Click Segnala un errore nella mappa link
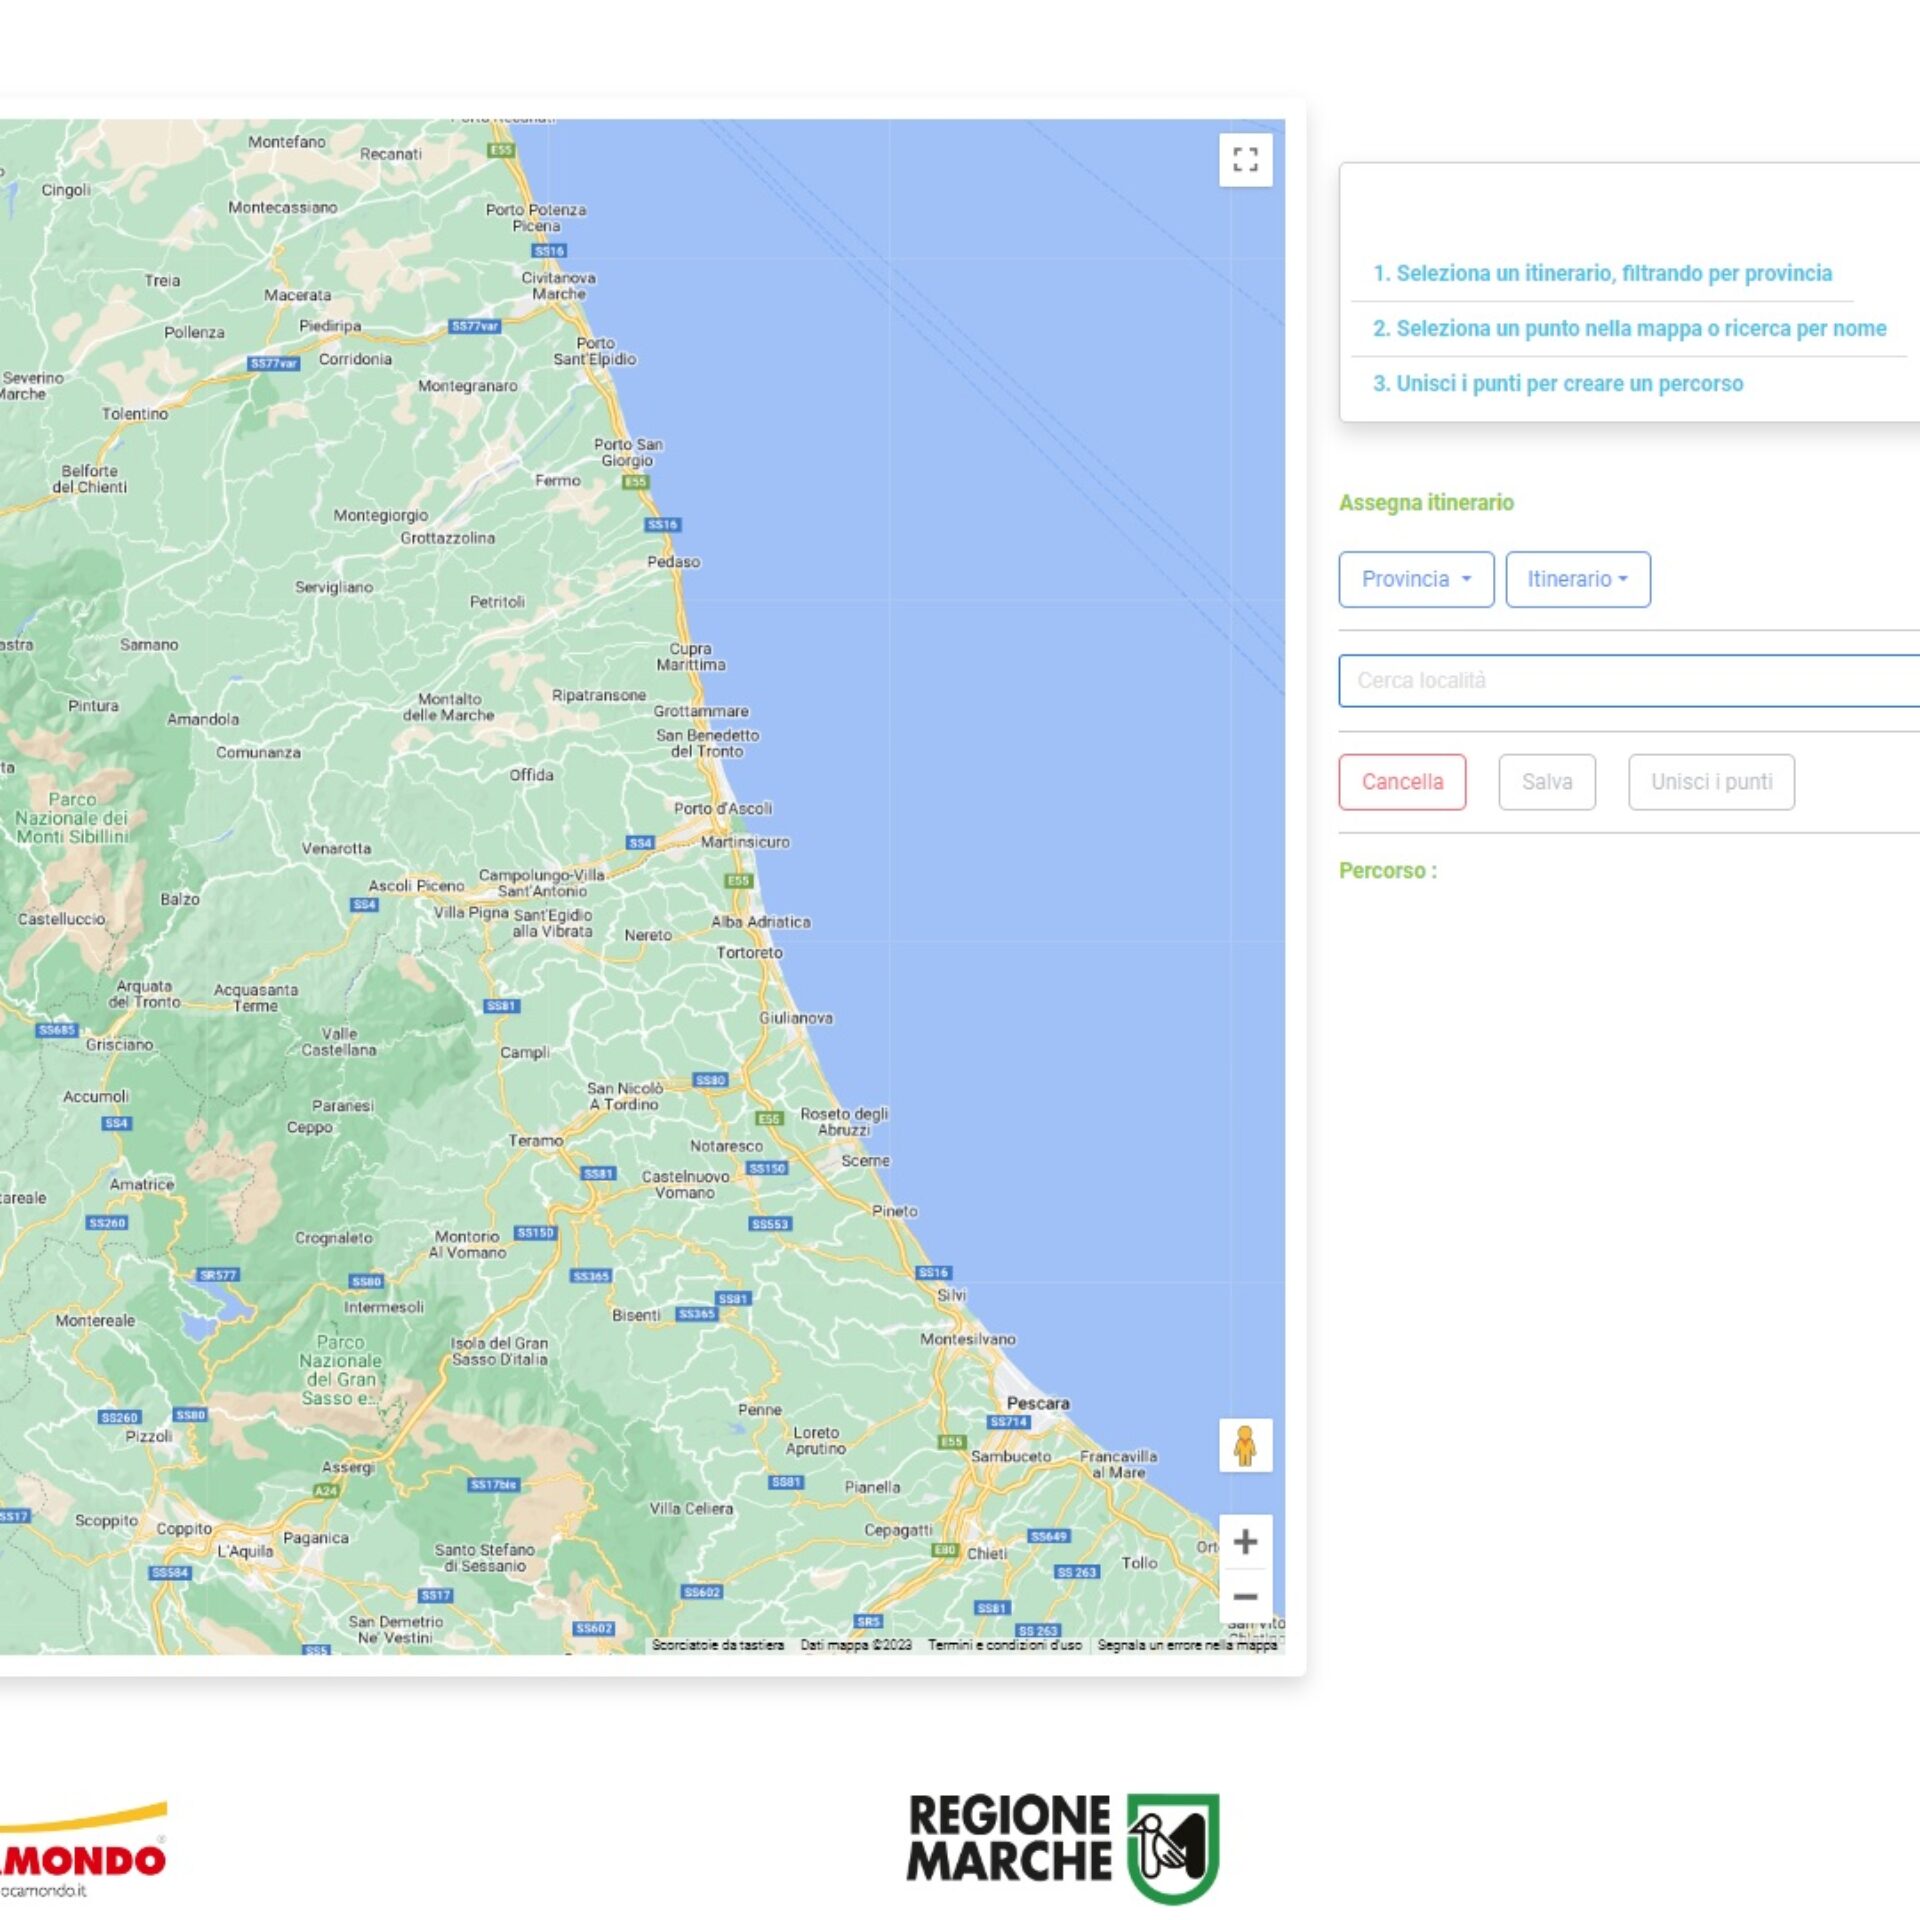 pos(1187,1645)
